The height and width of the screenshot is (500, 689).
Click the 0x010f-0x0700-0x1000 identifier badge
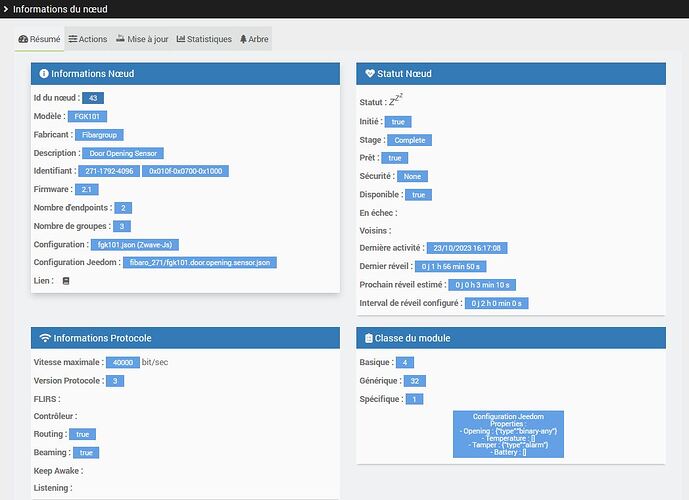[x=185, y=171]
